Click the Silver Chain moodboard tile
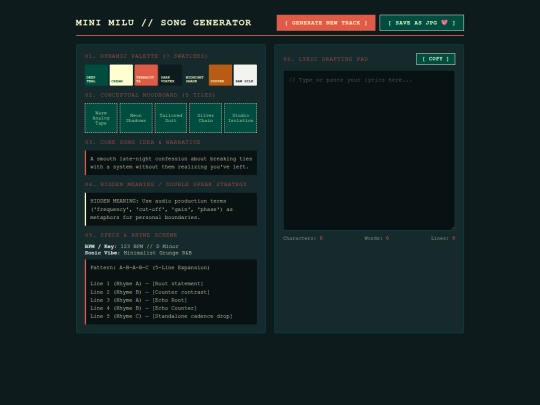Screen dimensions: 540x405 [206, 118]
